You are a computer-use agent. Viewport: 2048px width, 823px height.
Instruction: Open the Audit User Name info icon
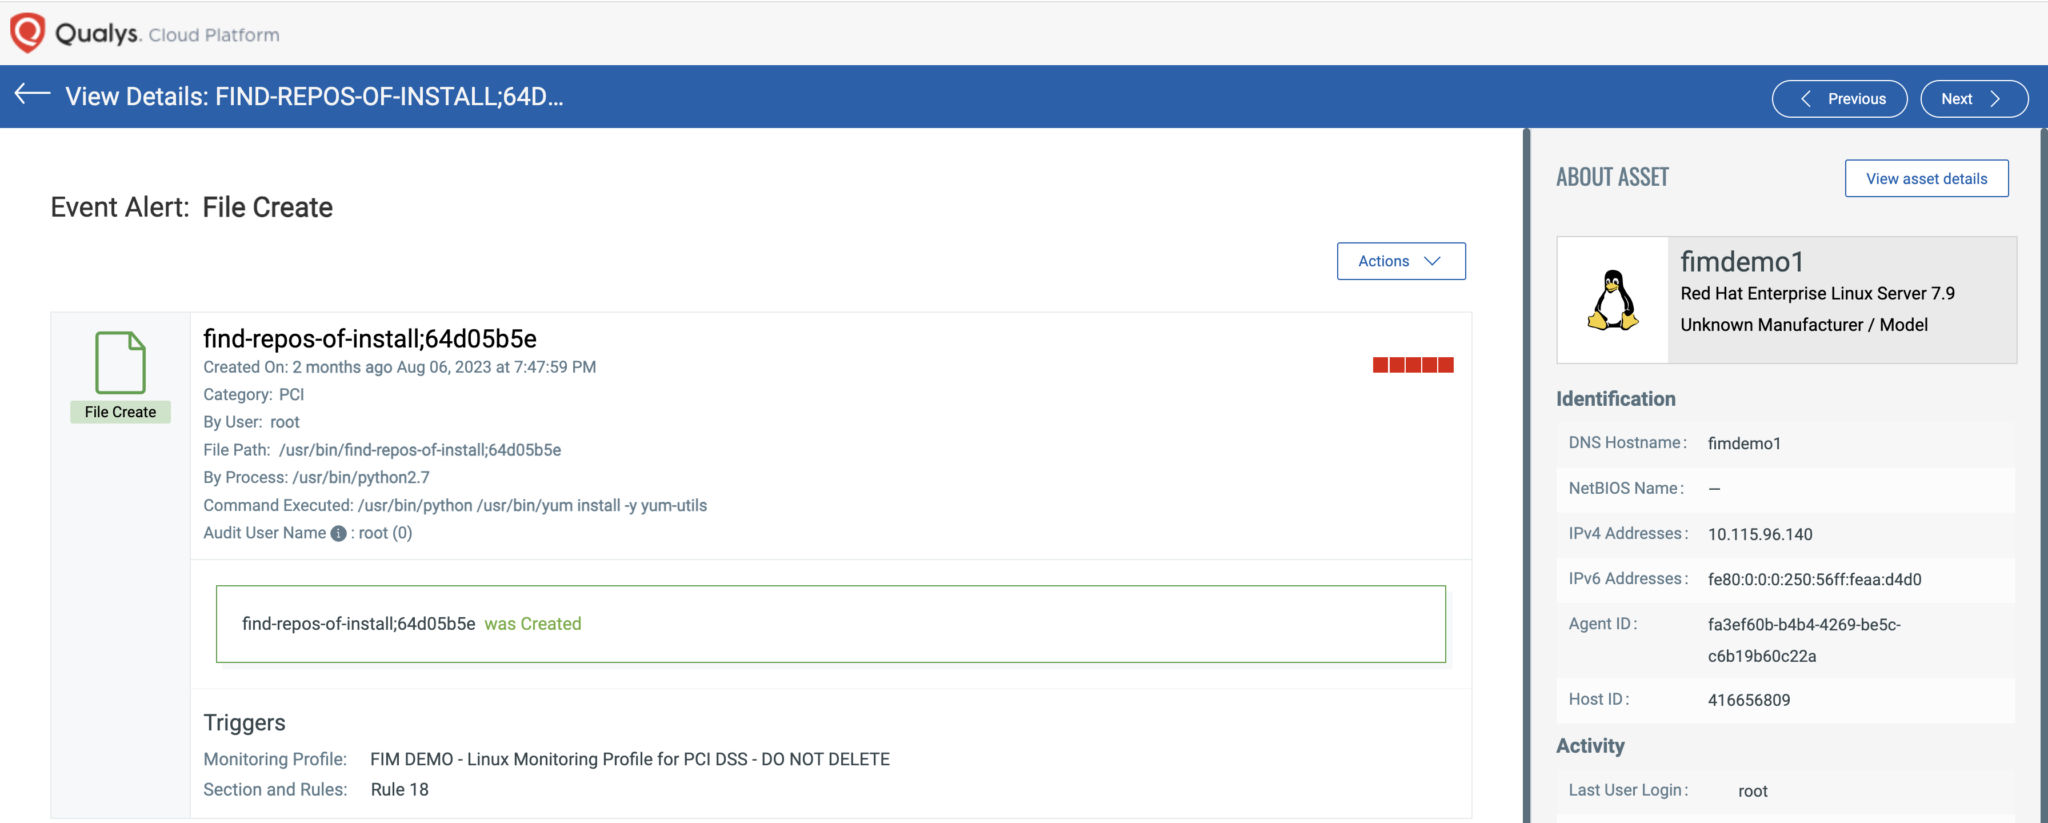pyautogui.click(x=338, y=534)
